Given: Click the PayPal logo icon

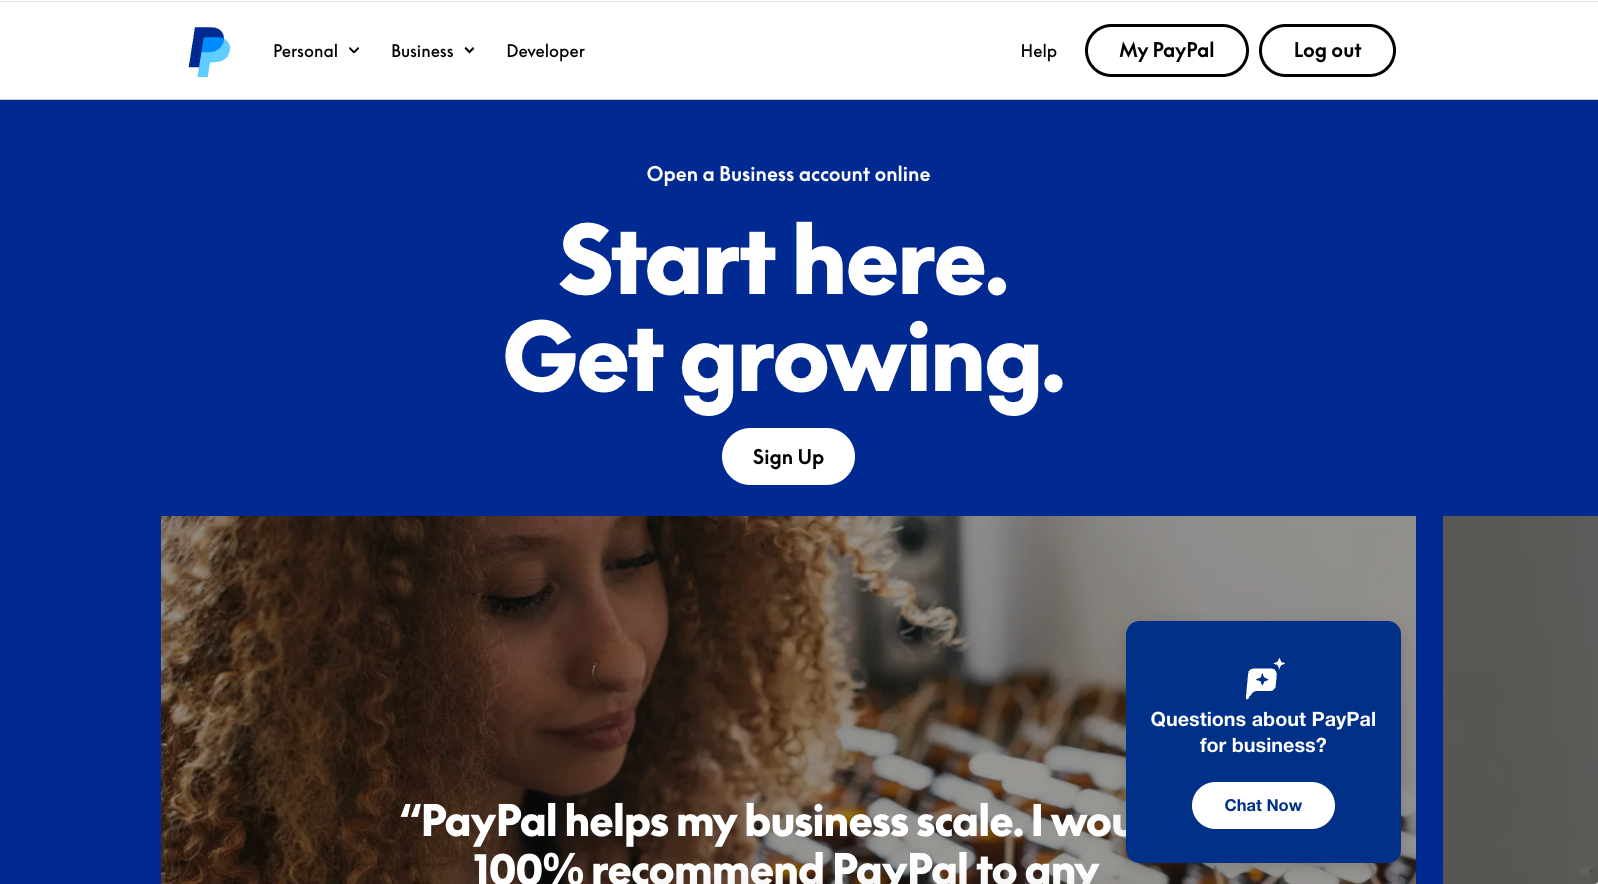Looking at the screenshot, I should point(209,51).
